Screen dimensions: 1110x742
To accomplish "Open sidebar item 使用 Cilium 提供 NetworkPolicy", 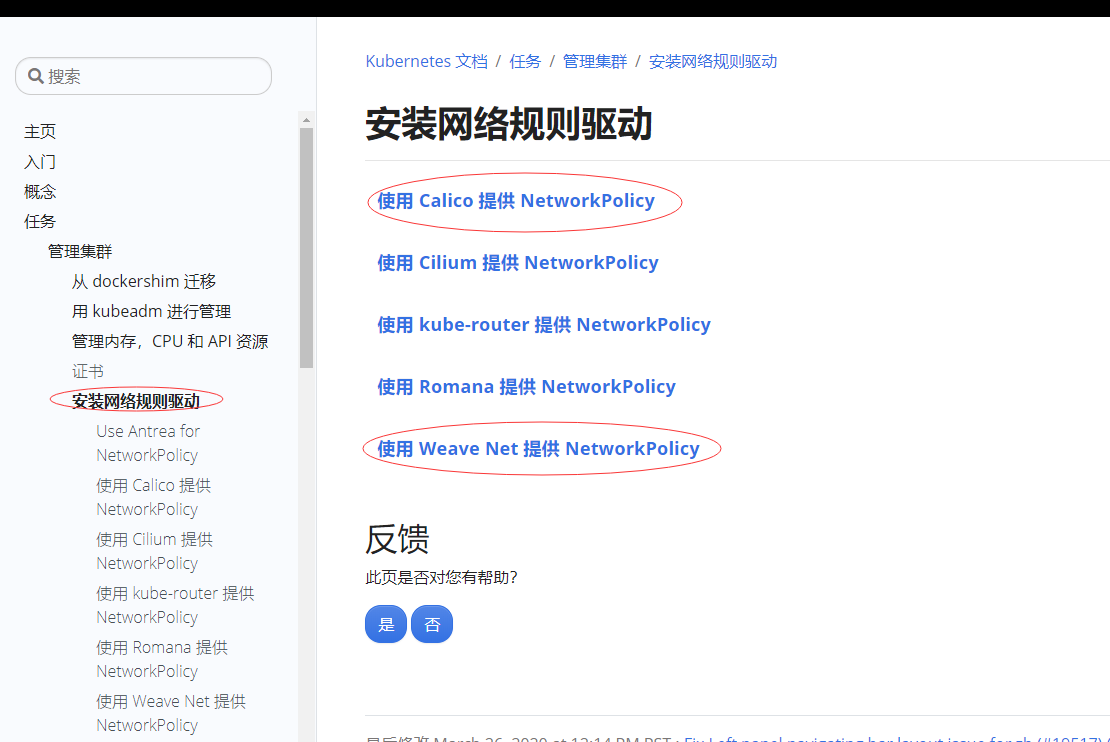I will [154, 551].
